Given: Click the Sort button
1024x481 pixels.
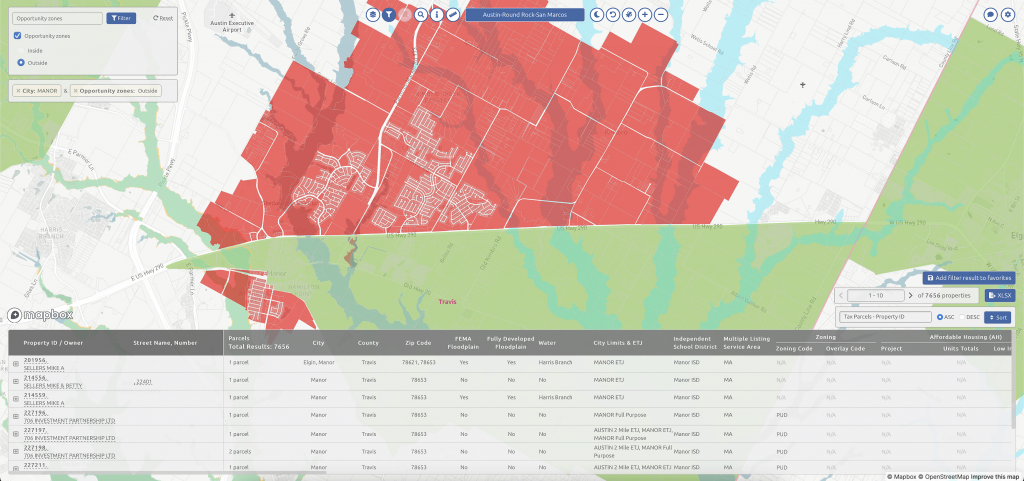Looking at the screenshot, I should click(x=997, y=317).
